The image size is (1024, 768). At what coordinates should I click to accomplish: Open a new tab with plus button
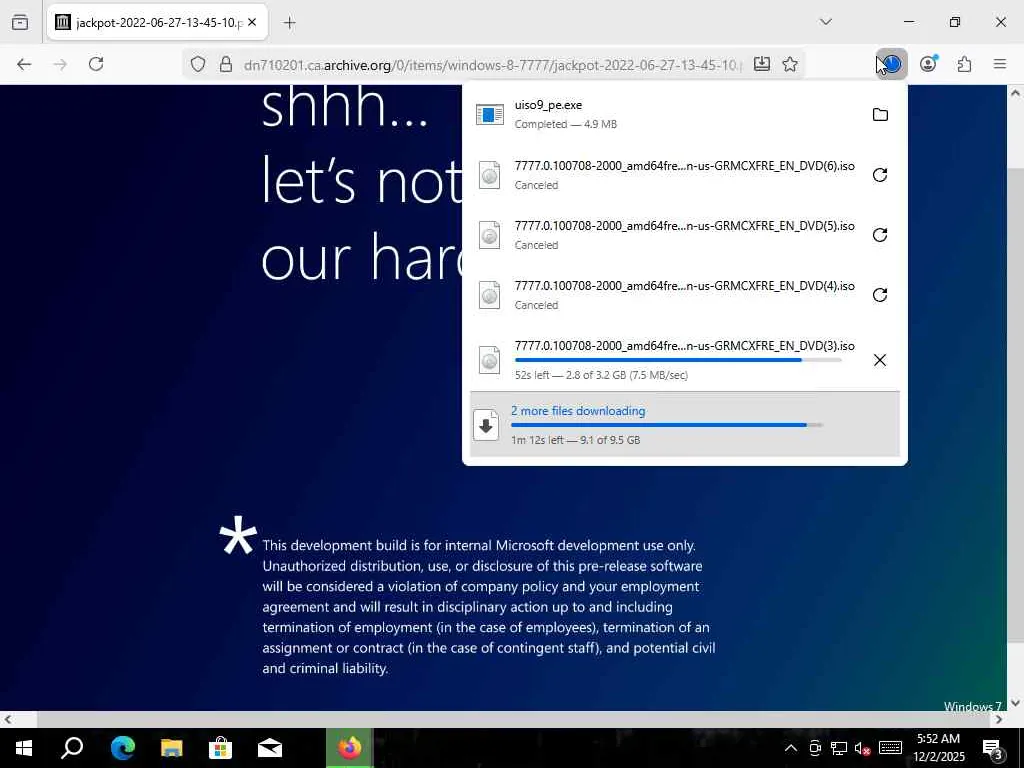pyautogui.click(x=289, y=23)
